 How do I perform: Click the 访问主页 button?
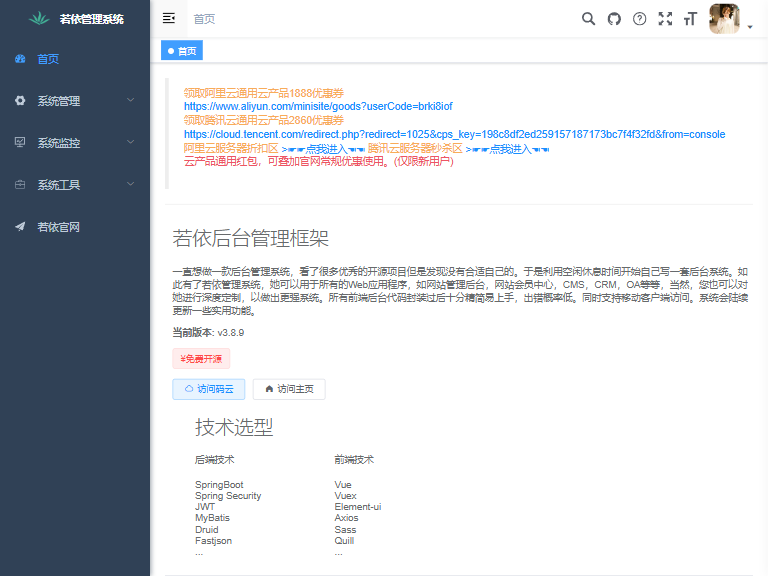tap(289, 389)
